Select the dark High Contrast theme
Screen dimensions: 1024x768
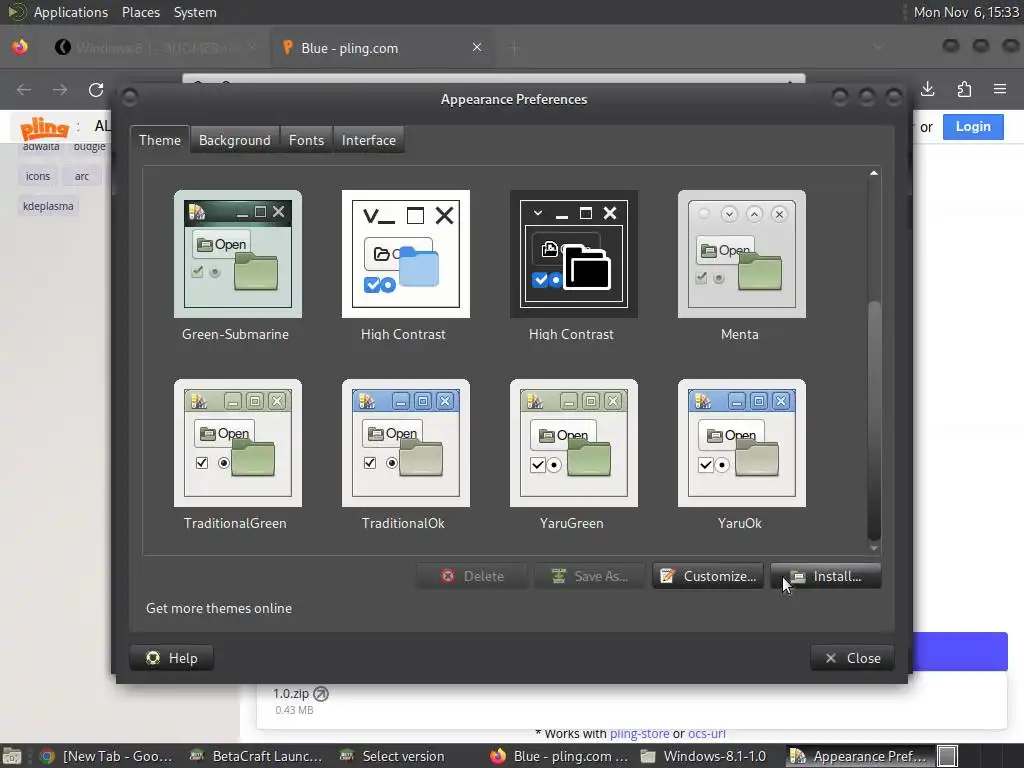[573, 254]
